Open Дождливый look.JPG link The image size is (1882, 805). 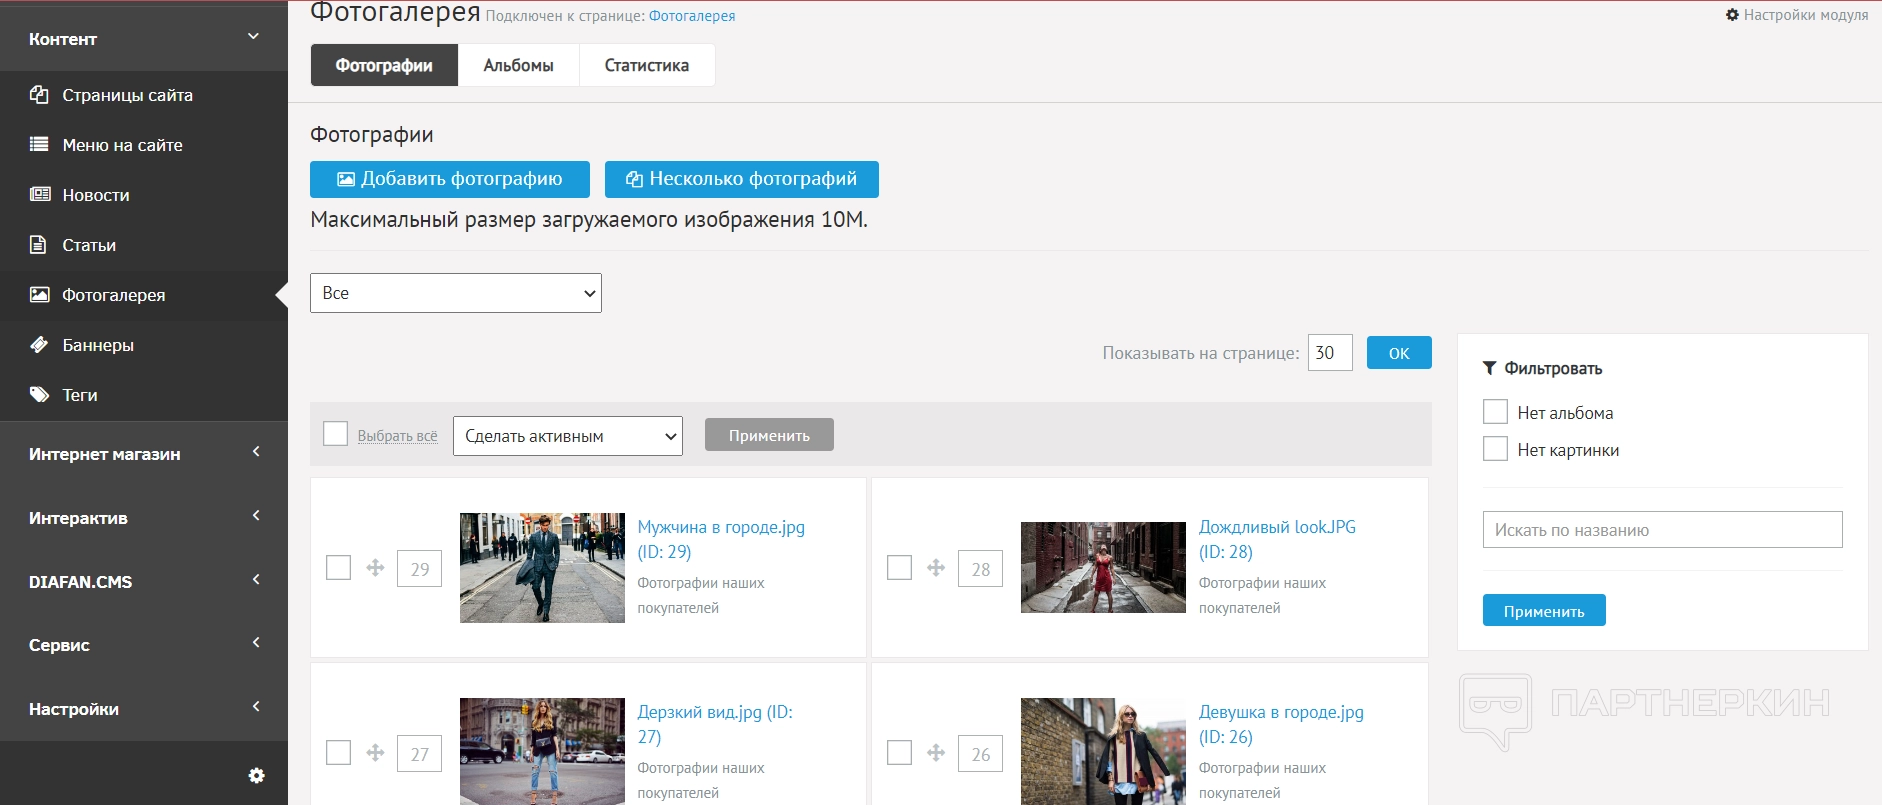pyautogui.click(x=1277, y=539)
